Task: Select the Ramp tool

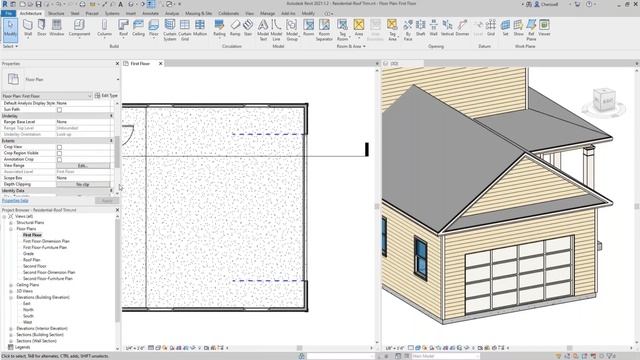Action: pyautogui.click(x=235, y=28)
